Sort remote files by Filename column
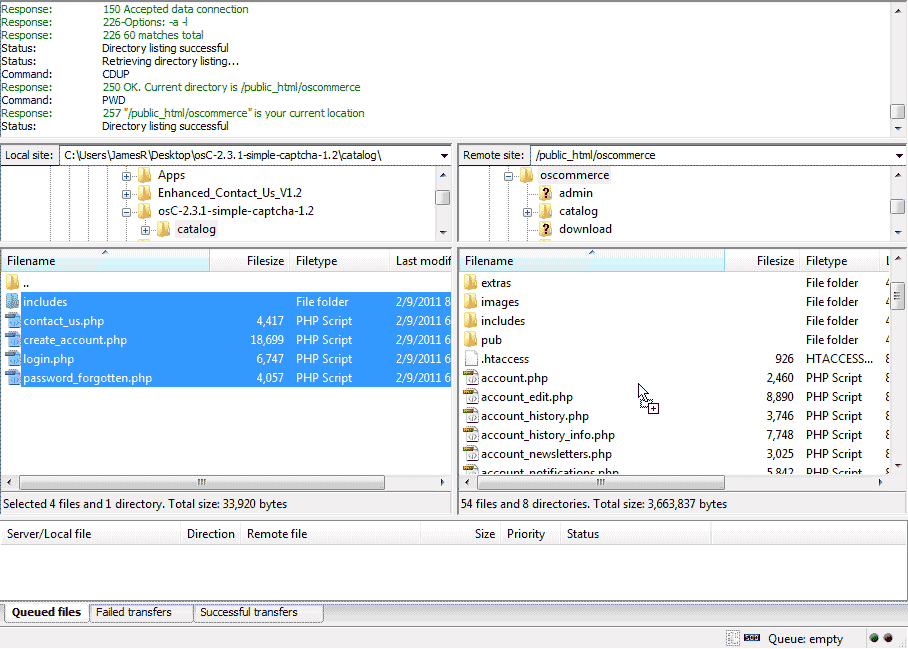This screenshot has height=649, width=908. [x=592, y=261]
